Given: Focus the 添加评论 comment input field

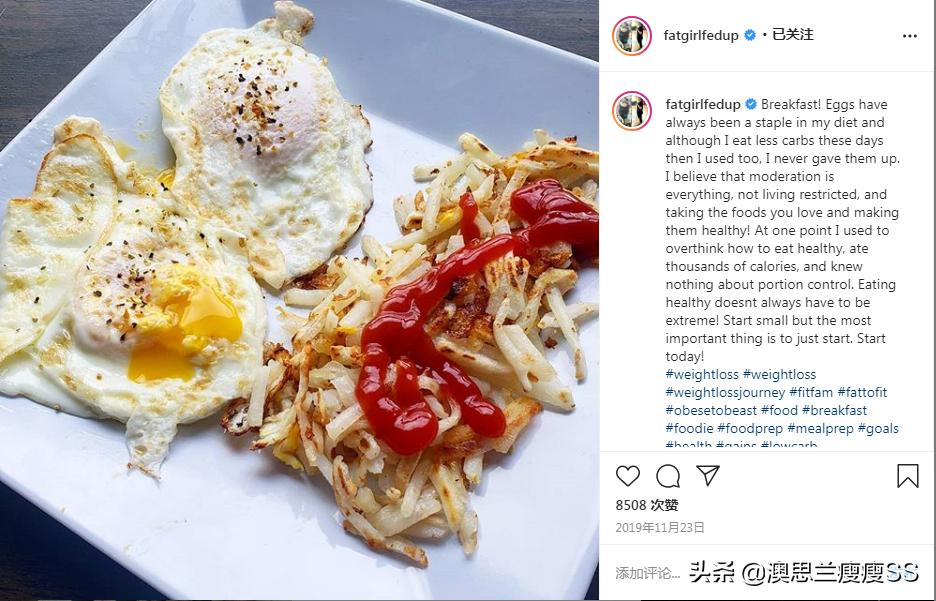Looking at the screenshot, I should (x=647, y=574).
